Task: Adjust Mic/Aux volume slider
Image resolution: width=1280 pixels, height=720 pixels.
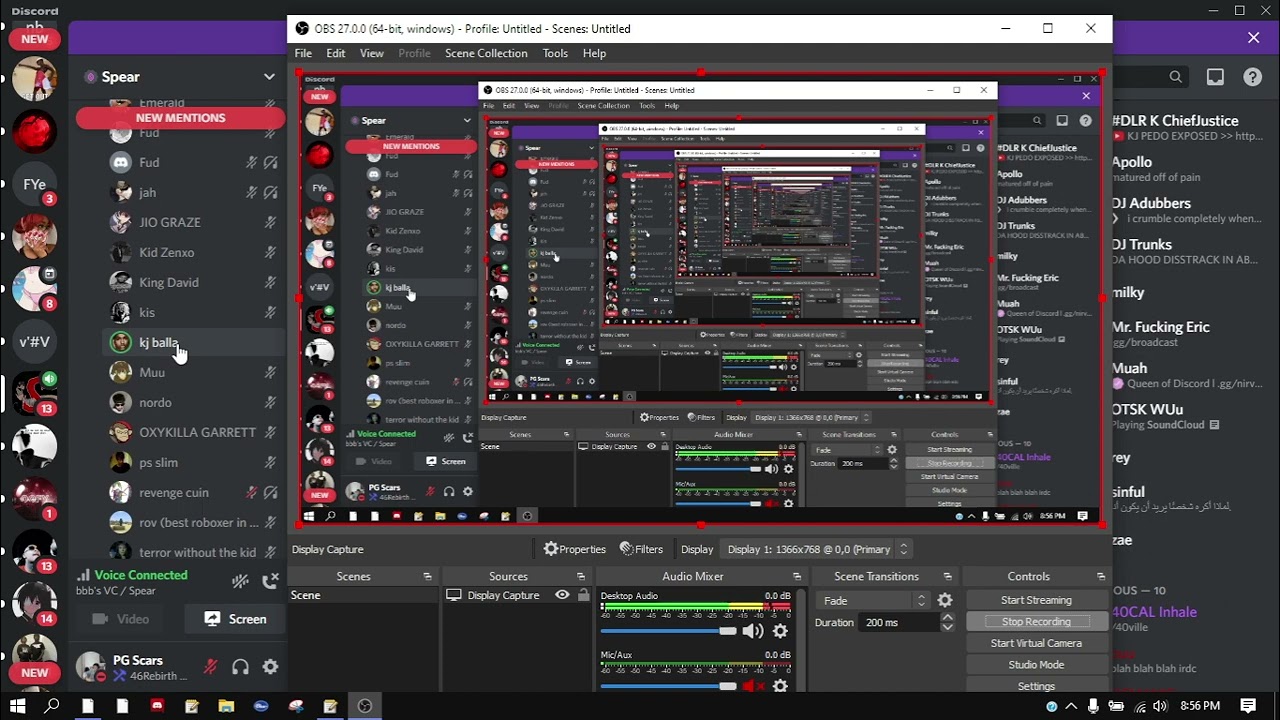Action: coord(667,686)
